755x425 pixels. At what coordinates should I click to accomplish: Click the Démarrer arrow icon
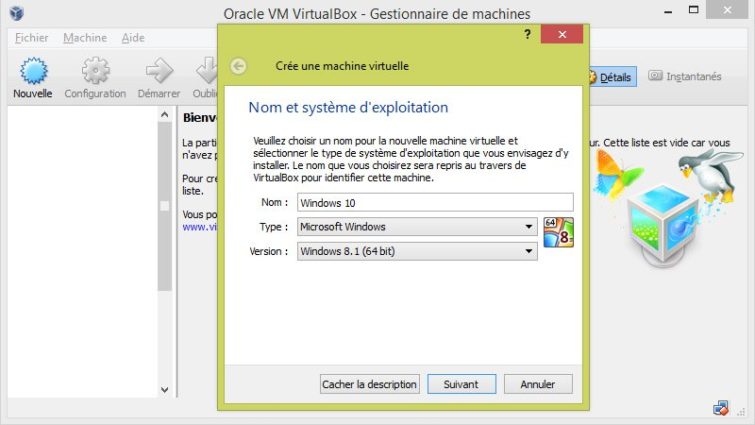click(159, 71)
